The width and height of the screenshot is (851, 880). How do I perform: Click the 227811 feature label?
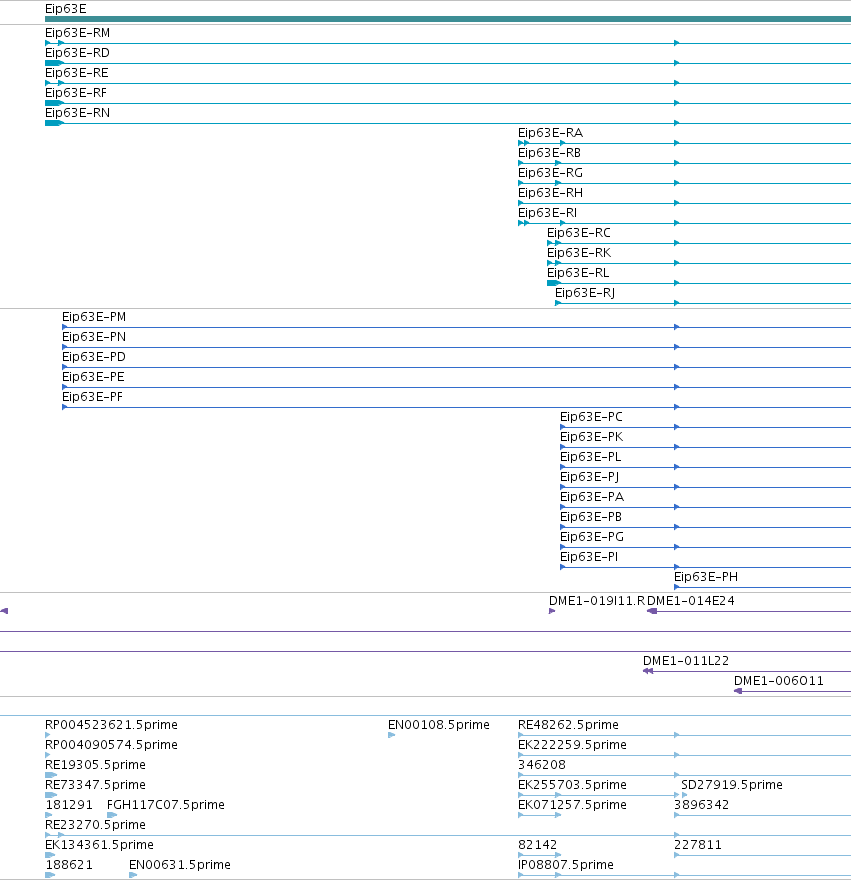(698, 845)
